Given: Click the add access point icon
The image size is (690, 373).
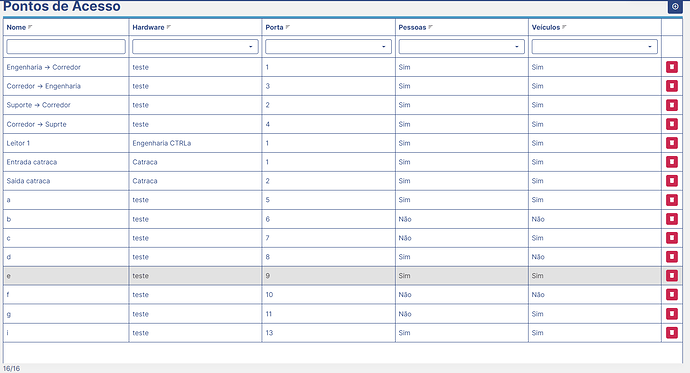Looking at the screenshot, I should pos(675,7).
